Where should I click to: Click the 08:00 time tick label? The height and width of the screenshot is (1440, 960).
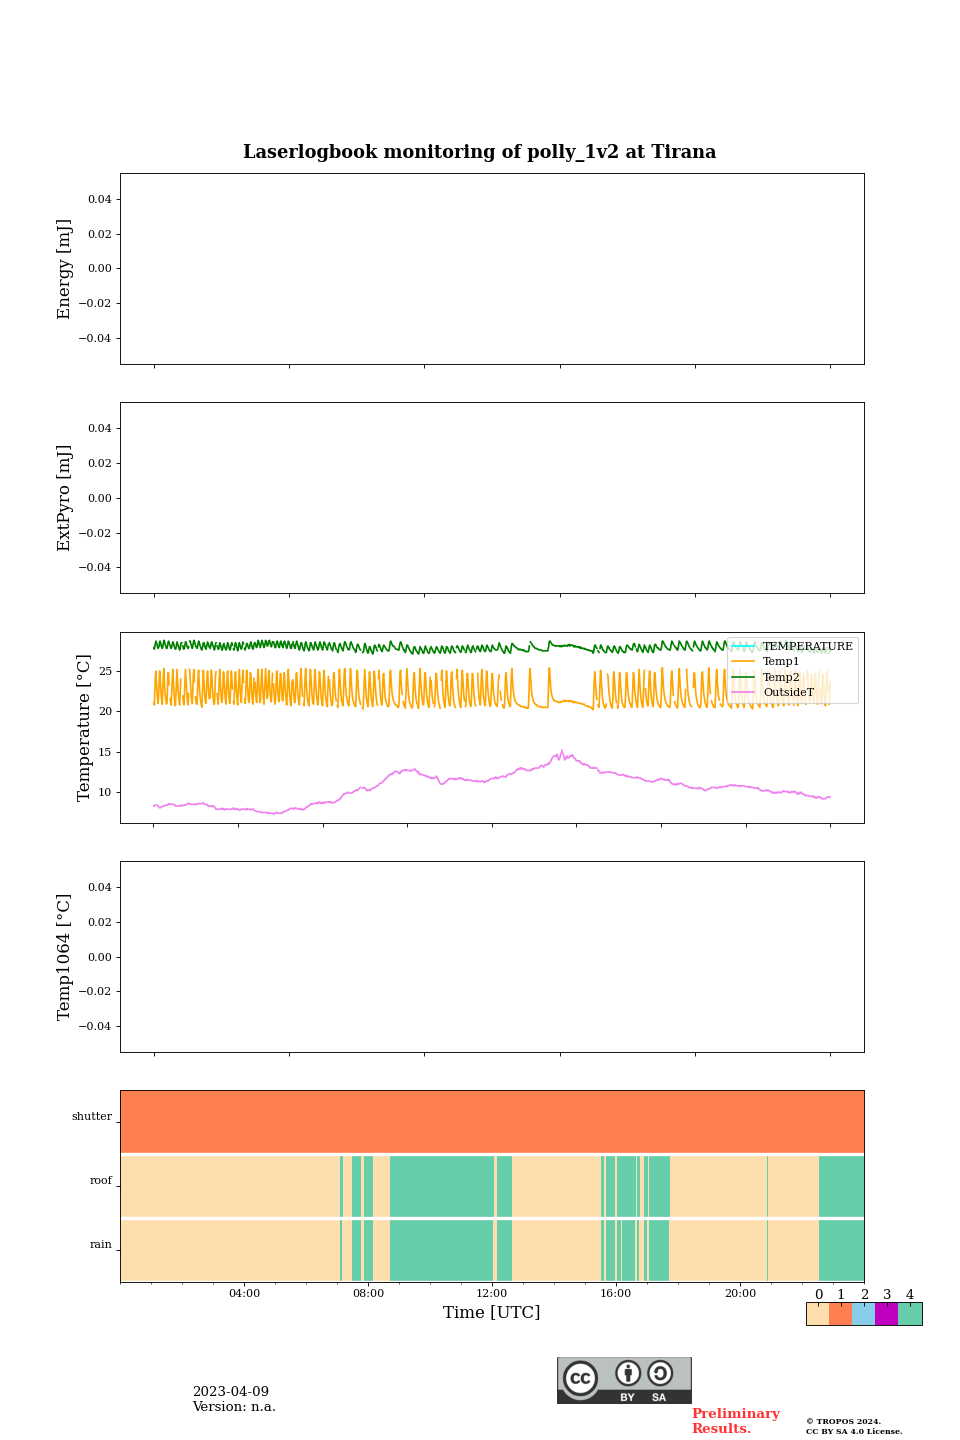click(x=368, y=1294)
